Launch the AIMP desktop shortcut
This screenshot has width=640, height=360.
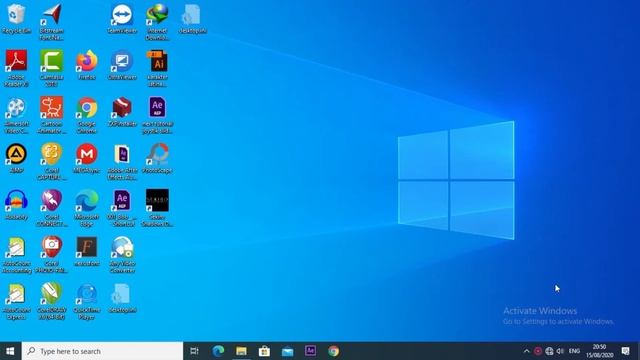16,158
